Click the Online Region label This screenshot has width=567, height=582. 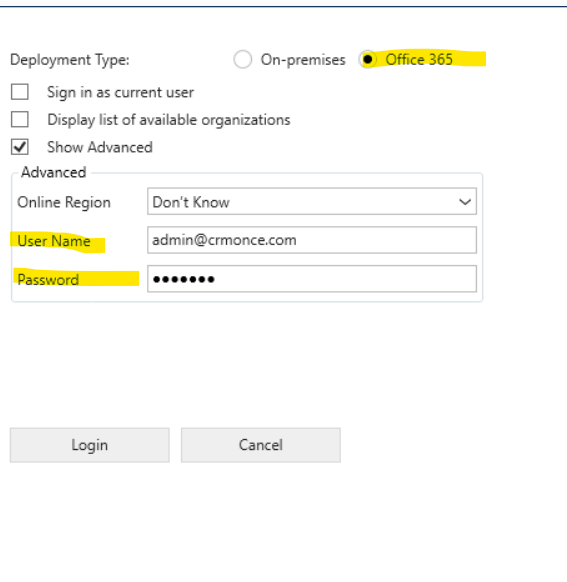pos(64,202)
